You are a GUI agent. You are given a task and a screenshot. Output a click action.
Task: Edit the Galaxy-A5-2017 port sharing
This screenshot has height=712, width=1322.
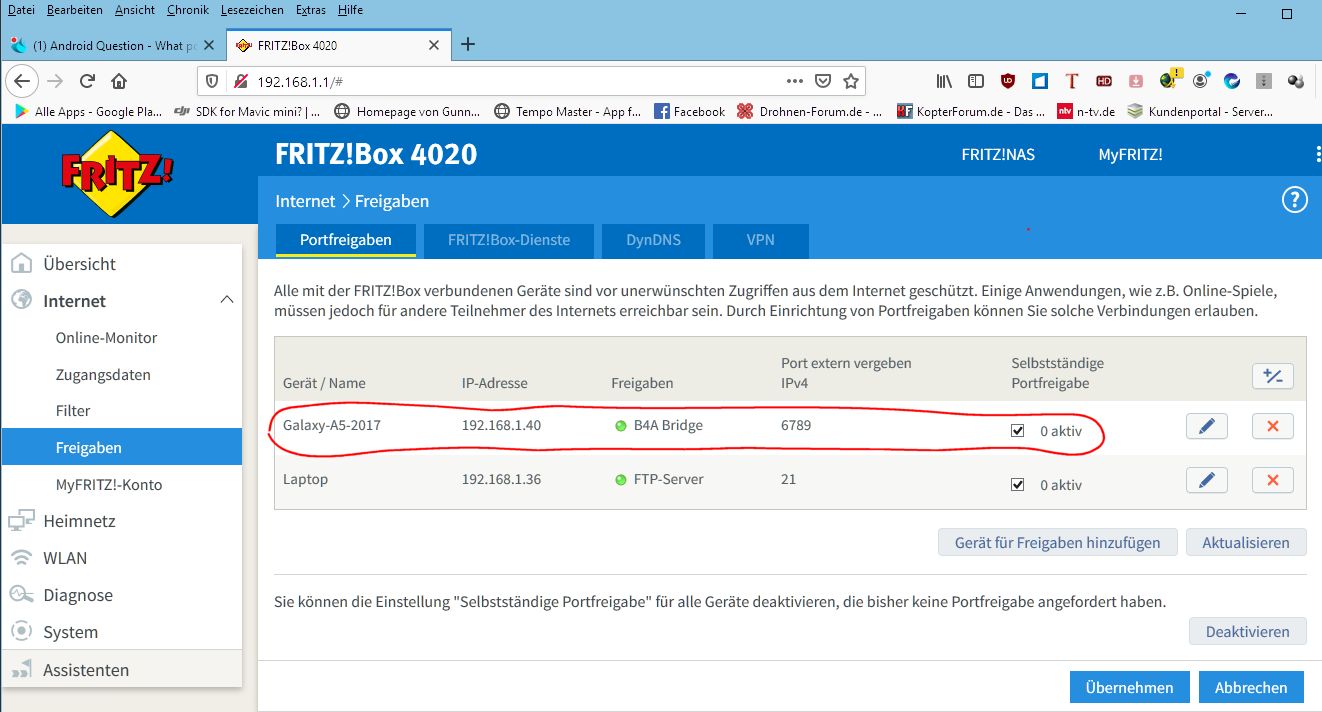tap(1207, 426)
